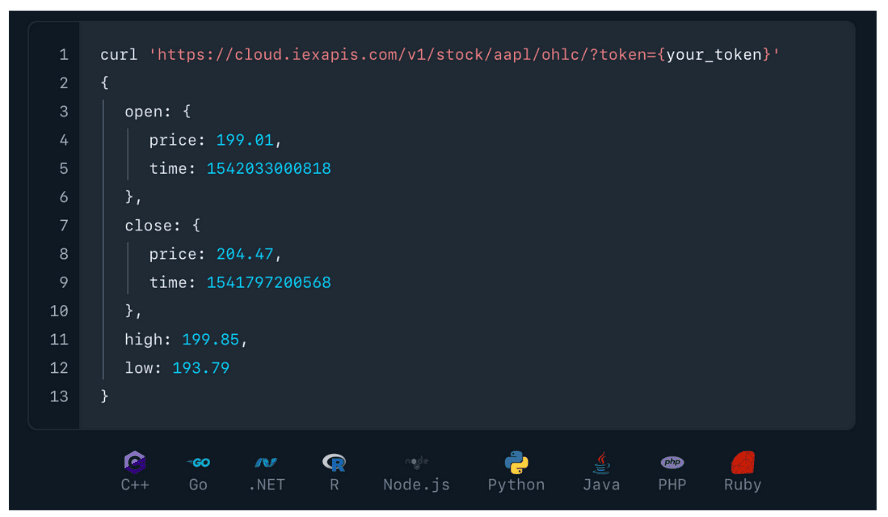Click the Java coffee cup icon
The height and width of the screenshot is (517, 888).
click(601, 462)
